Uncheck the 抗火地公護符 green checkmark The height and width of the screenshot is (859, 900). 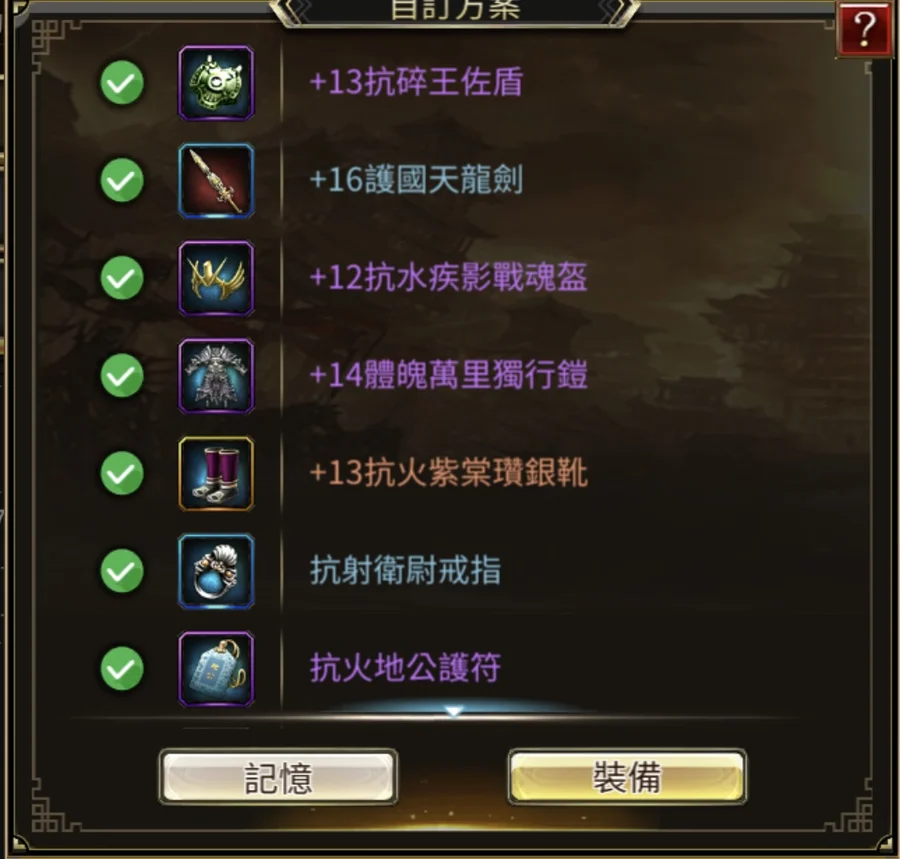tap(122, 668)
